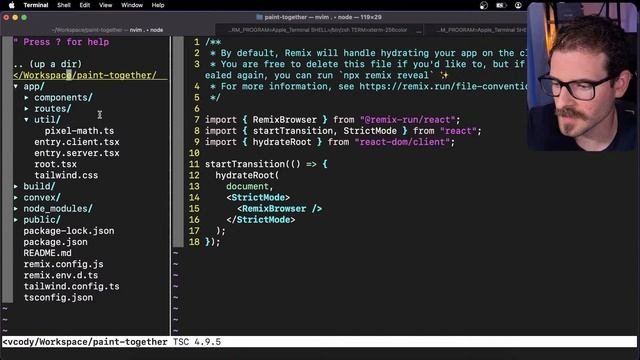Open the Terminal app menu
Screen dimensions: 640x360
click(36, 5)
